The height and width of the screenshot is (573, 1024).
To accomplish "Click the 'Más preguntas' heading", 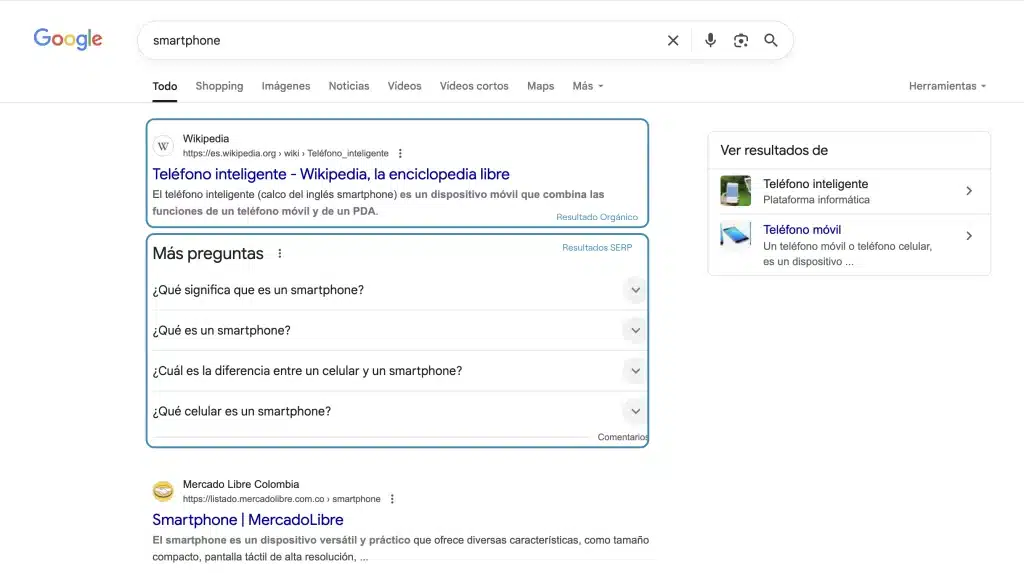I will point(208,254).
